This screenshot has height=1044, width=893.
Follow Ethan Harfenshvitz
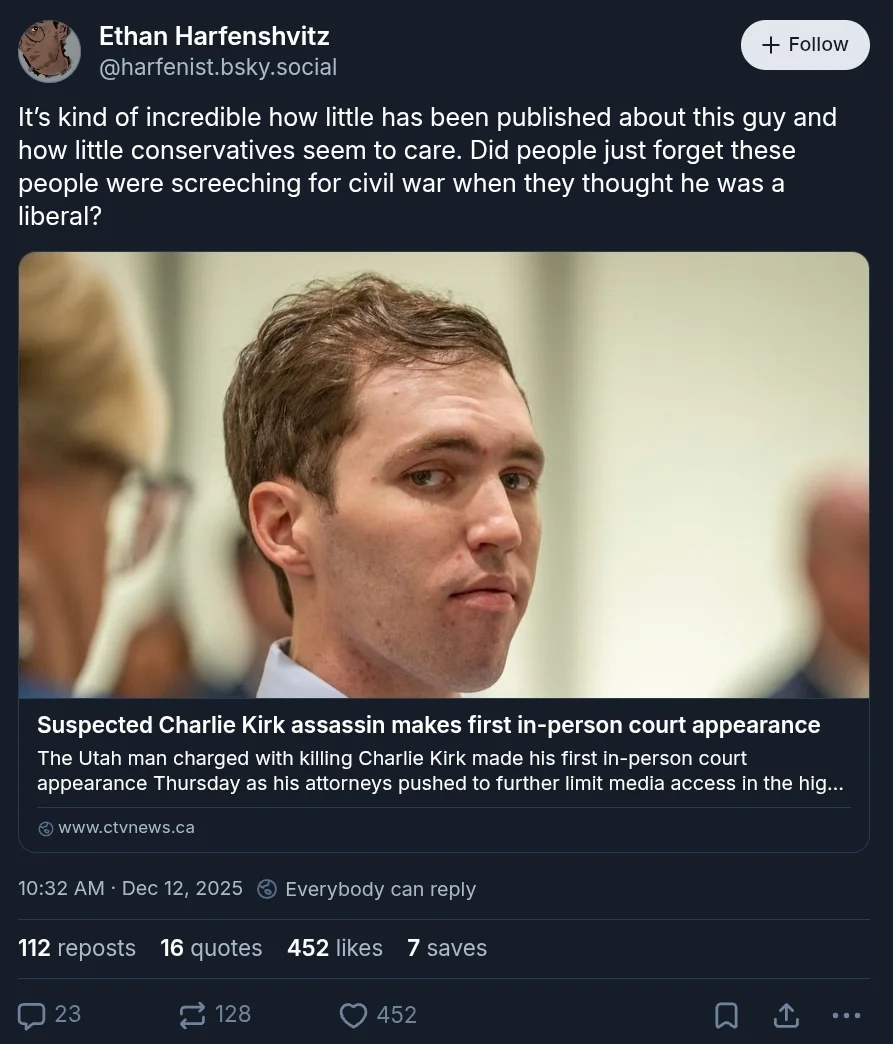(805, 45)
